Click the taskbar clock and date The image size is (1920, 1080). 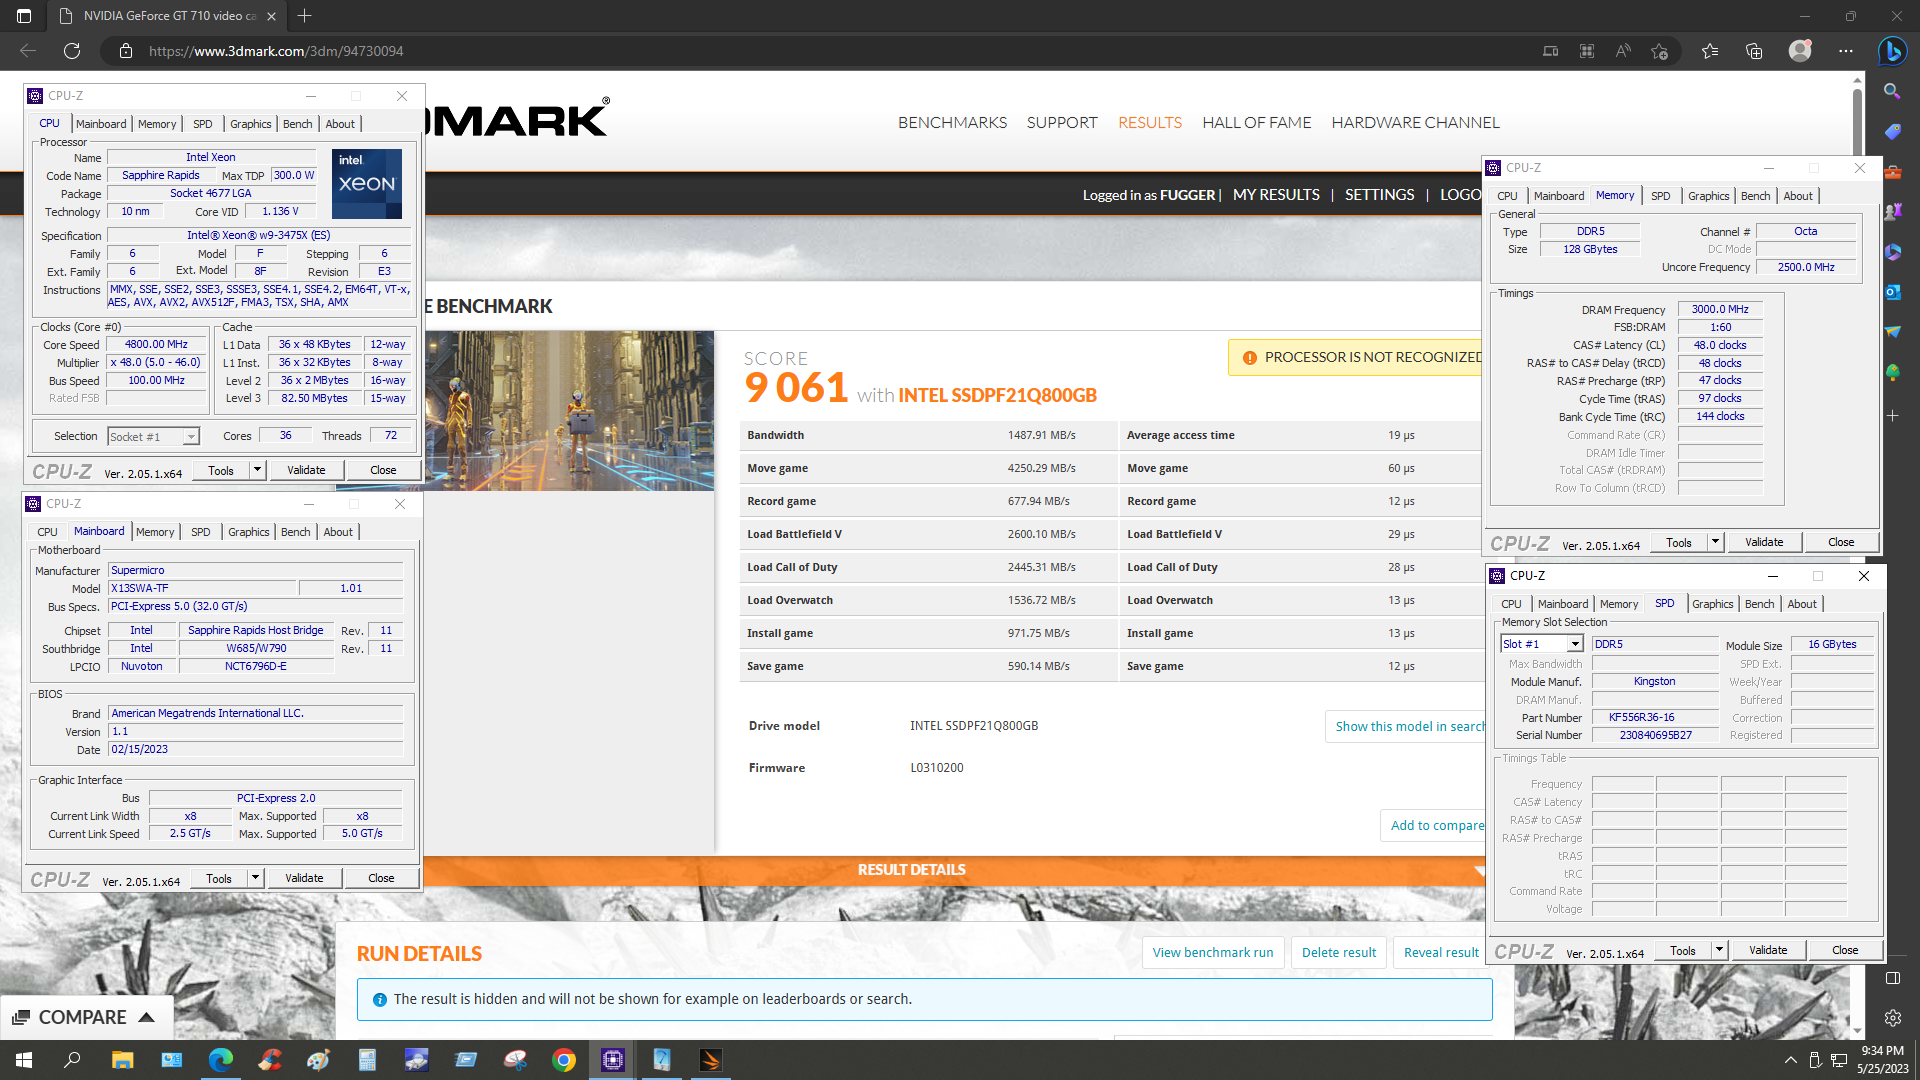pyautogui.click(x=1882, y=1060)
